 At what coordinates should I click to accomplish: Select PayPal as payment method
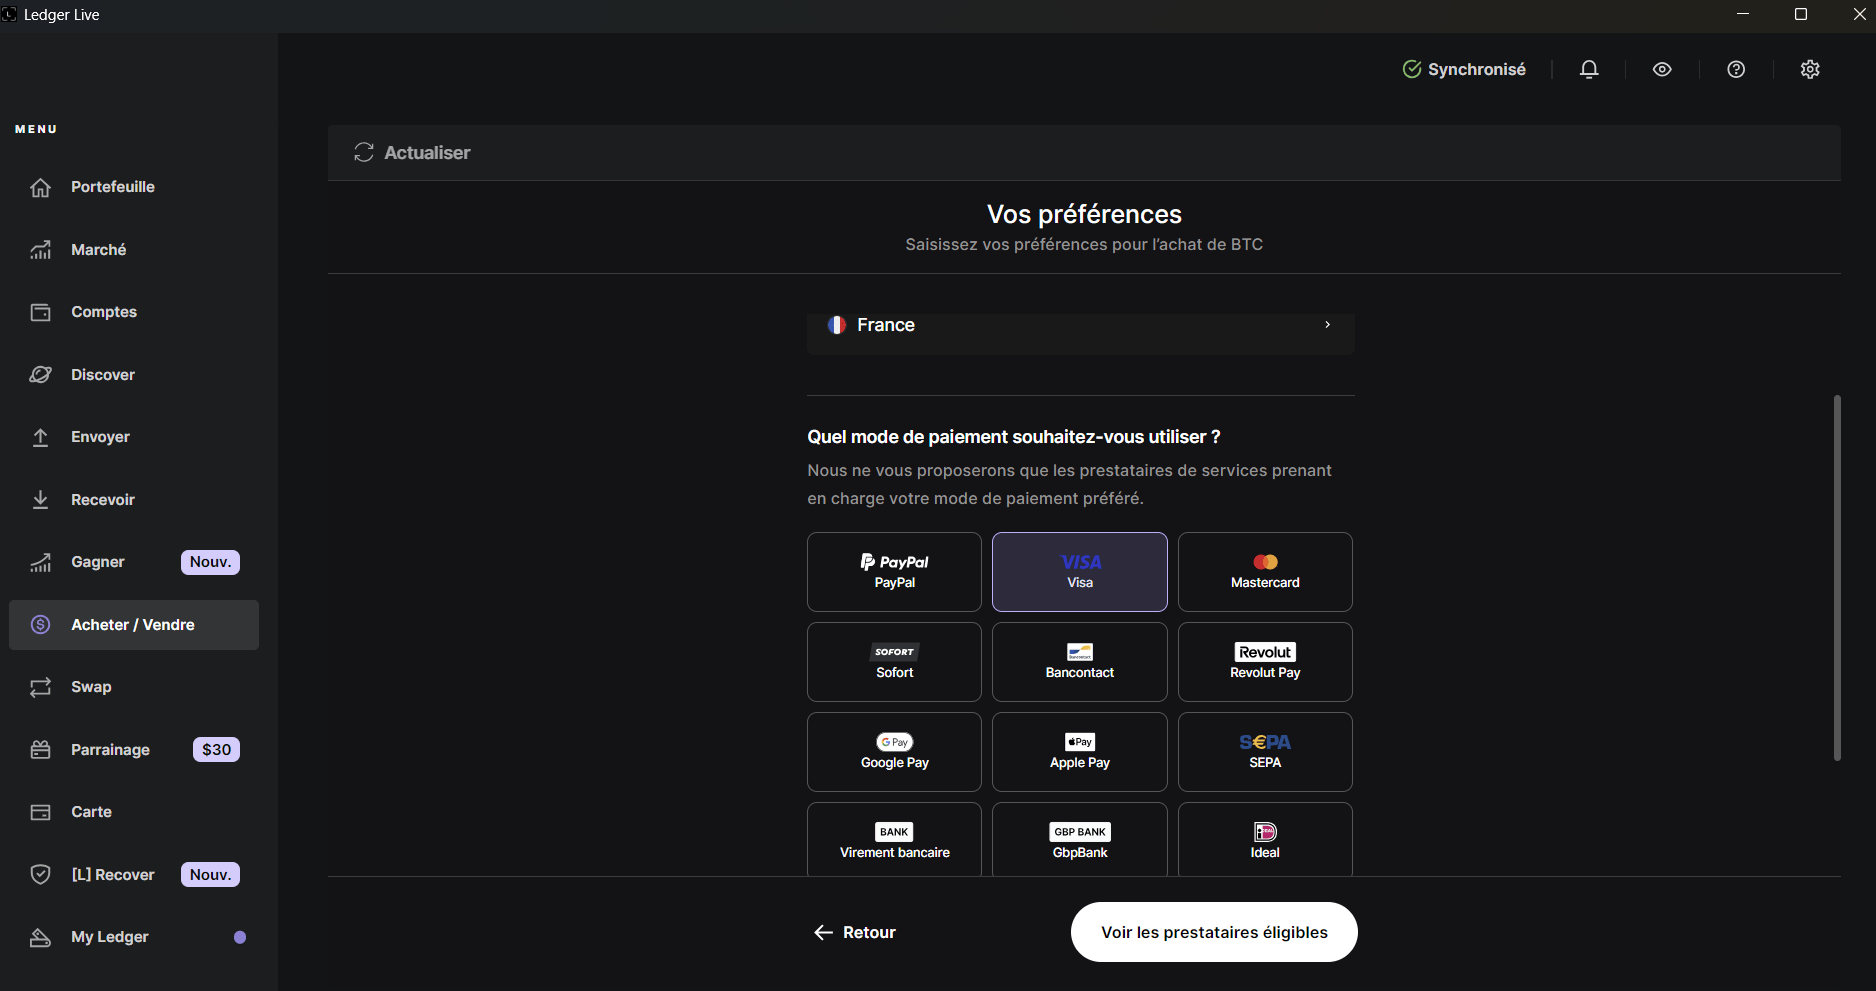coord(894,571)
